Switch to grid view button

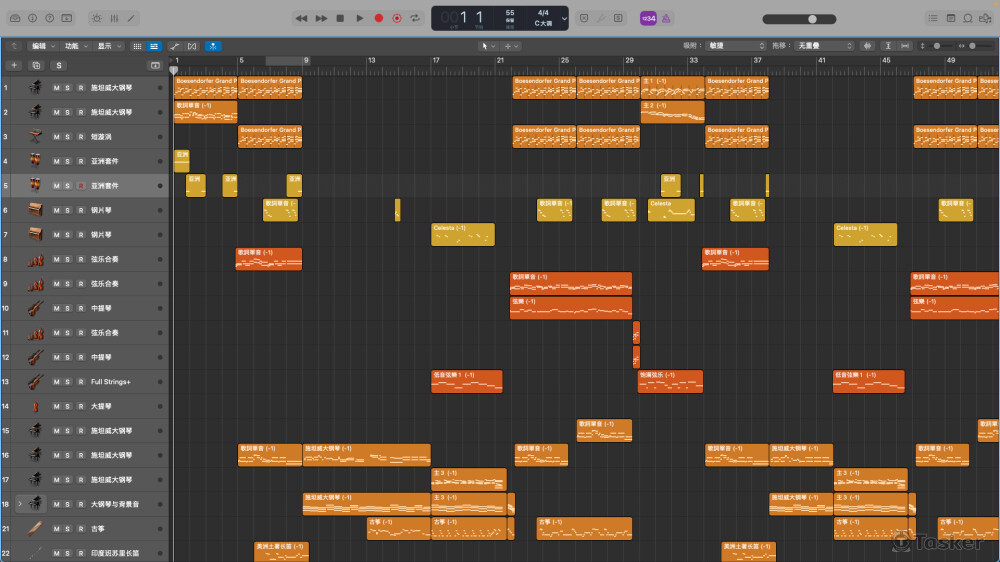click(x=137, y=46)
